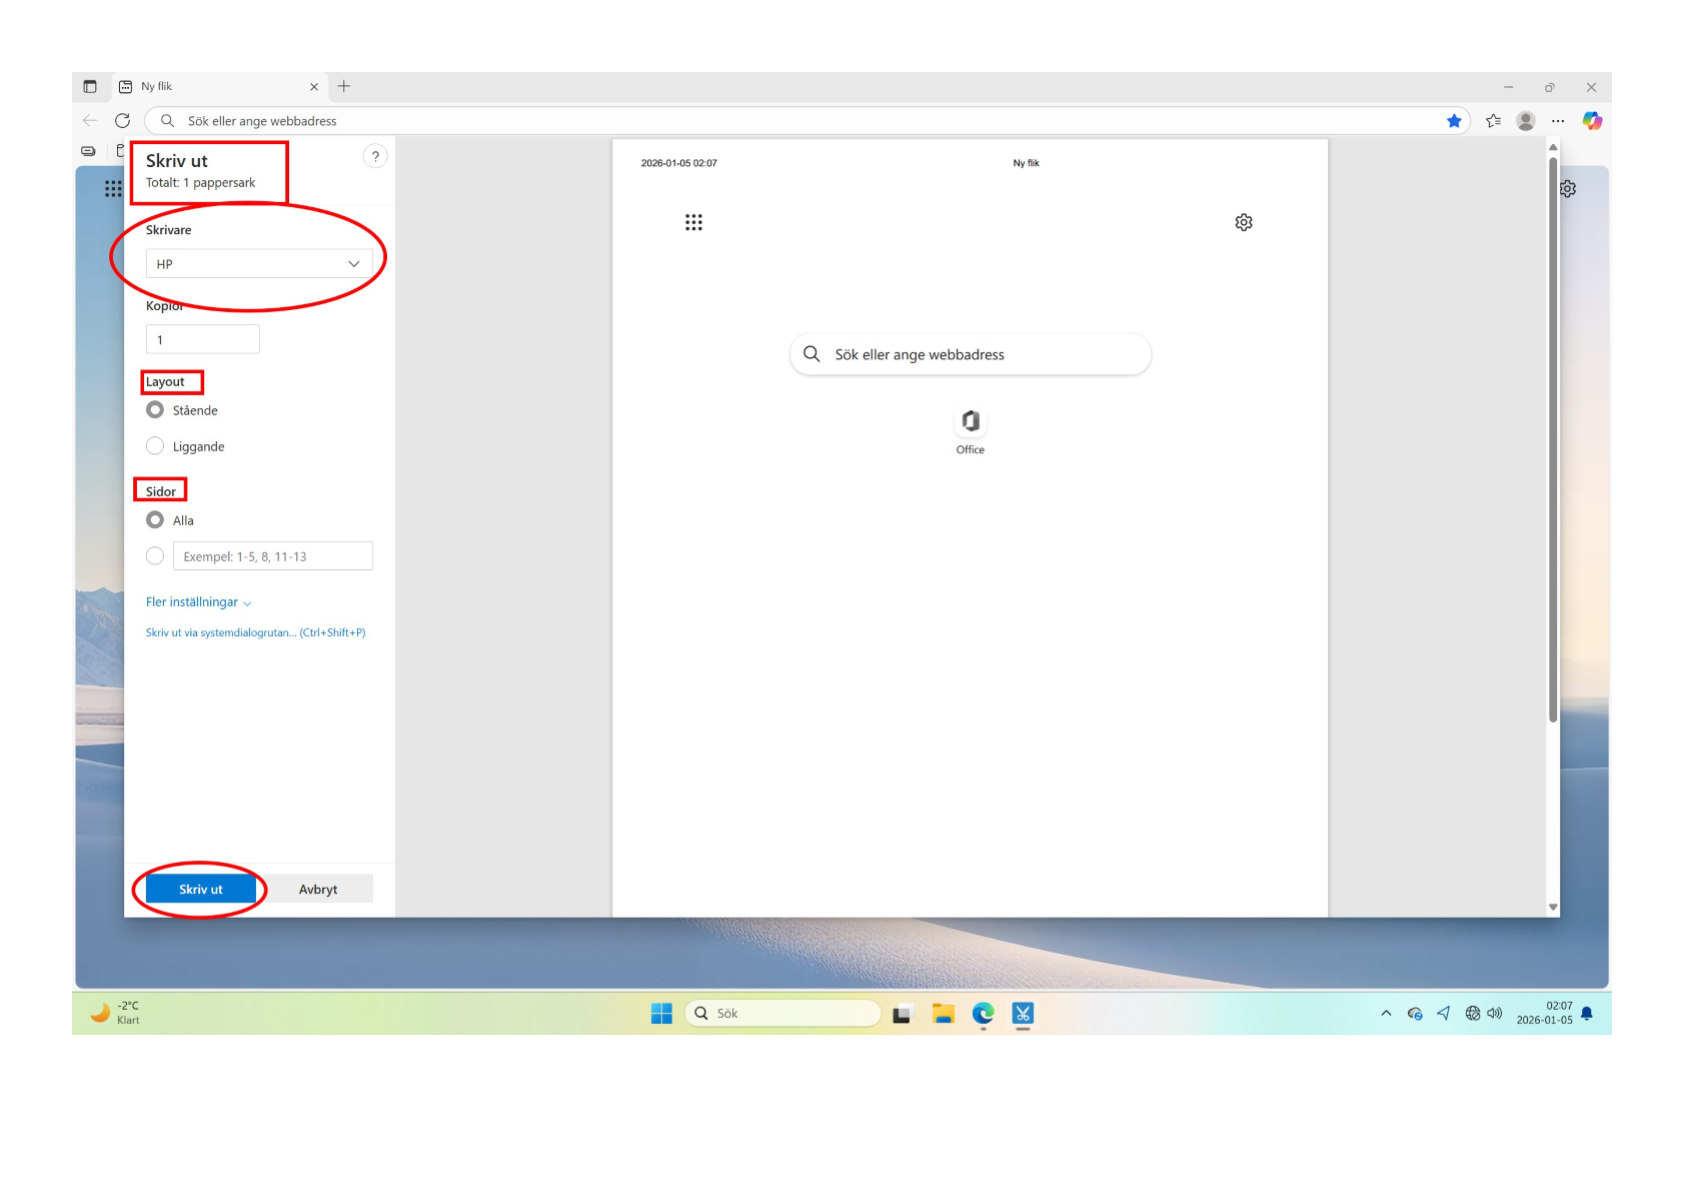
Task: Open the three-dot settings and more menu
Action: pos(1558,121)
